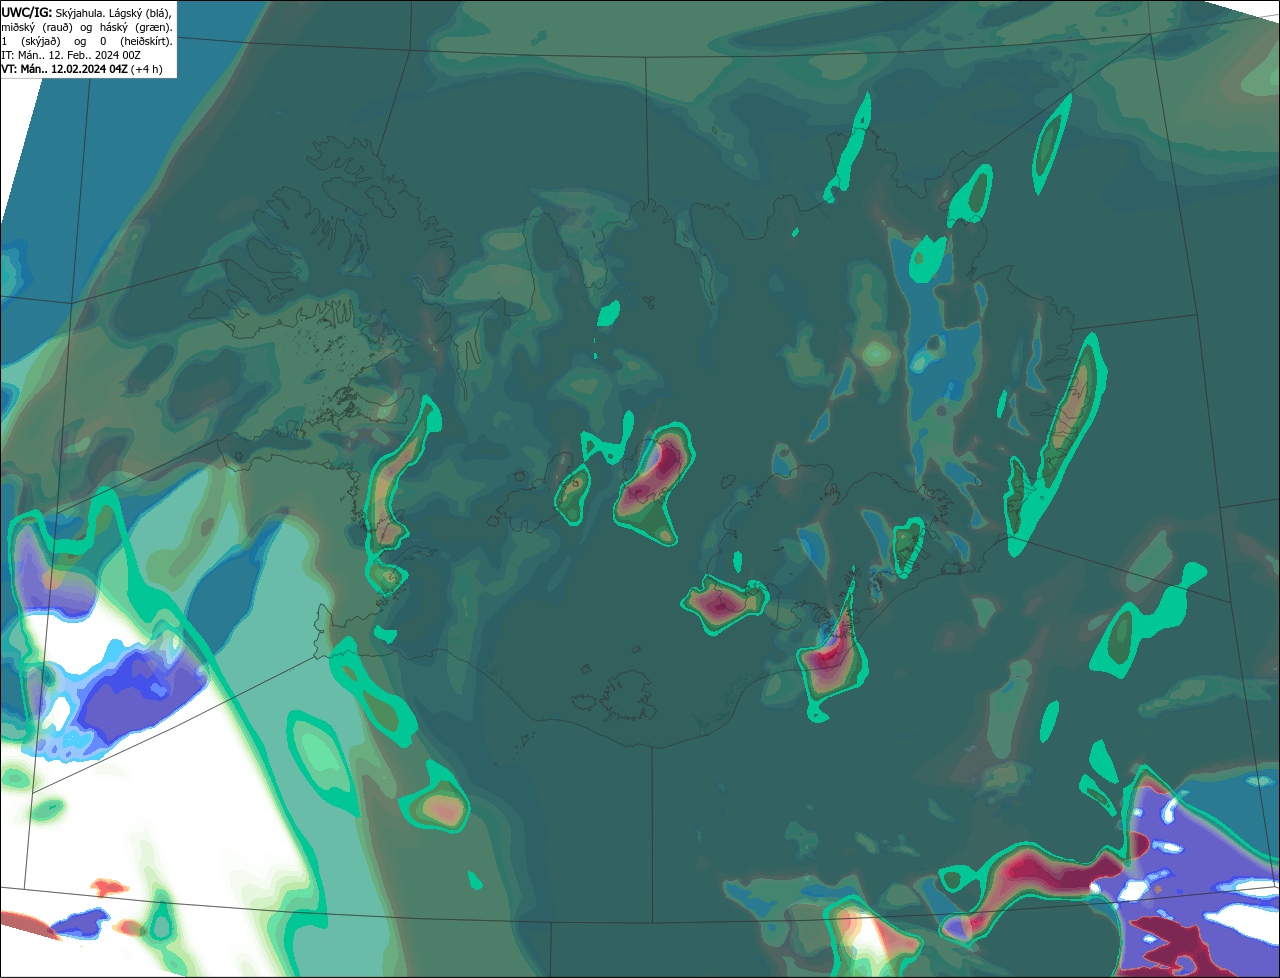Click the text "1 (skýjað)"
This screenshot has width=1280, height=978.
31,42
